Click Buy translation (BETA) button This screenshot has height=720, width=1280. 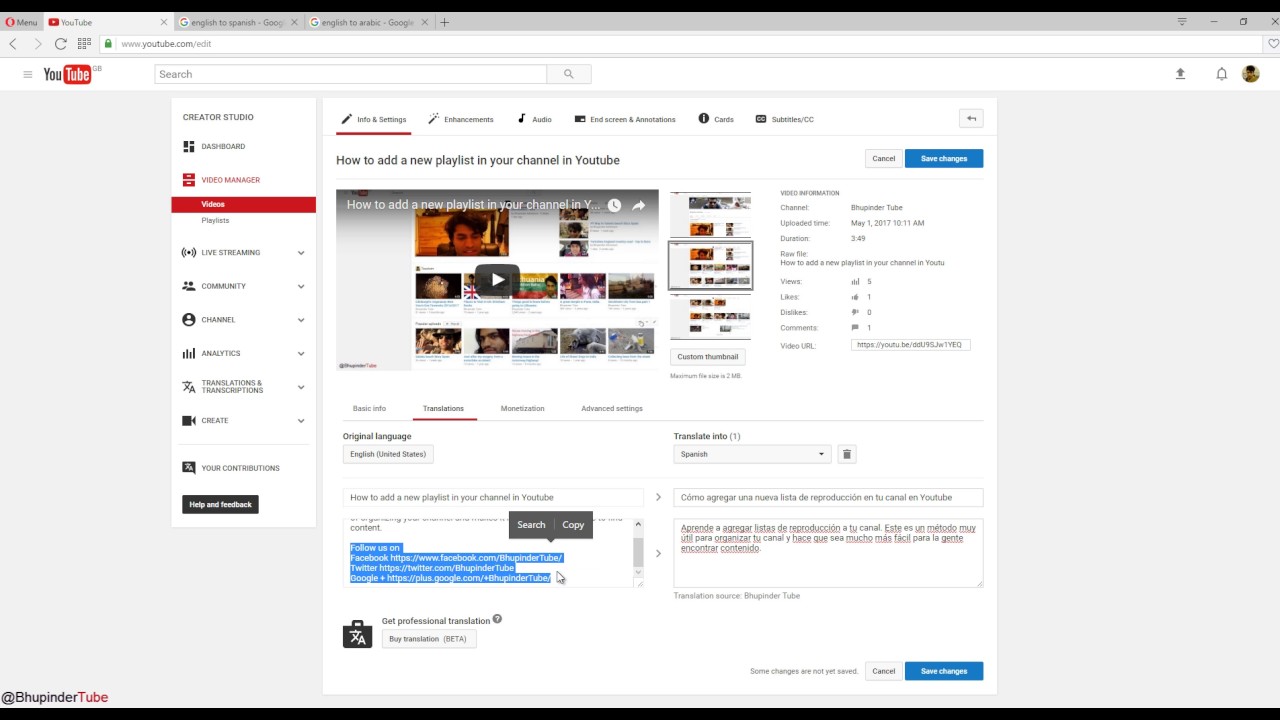(428, 639)
